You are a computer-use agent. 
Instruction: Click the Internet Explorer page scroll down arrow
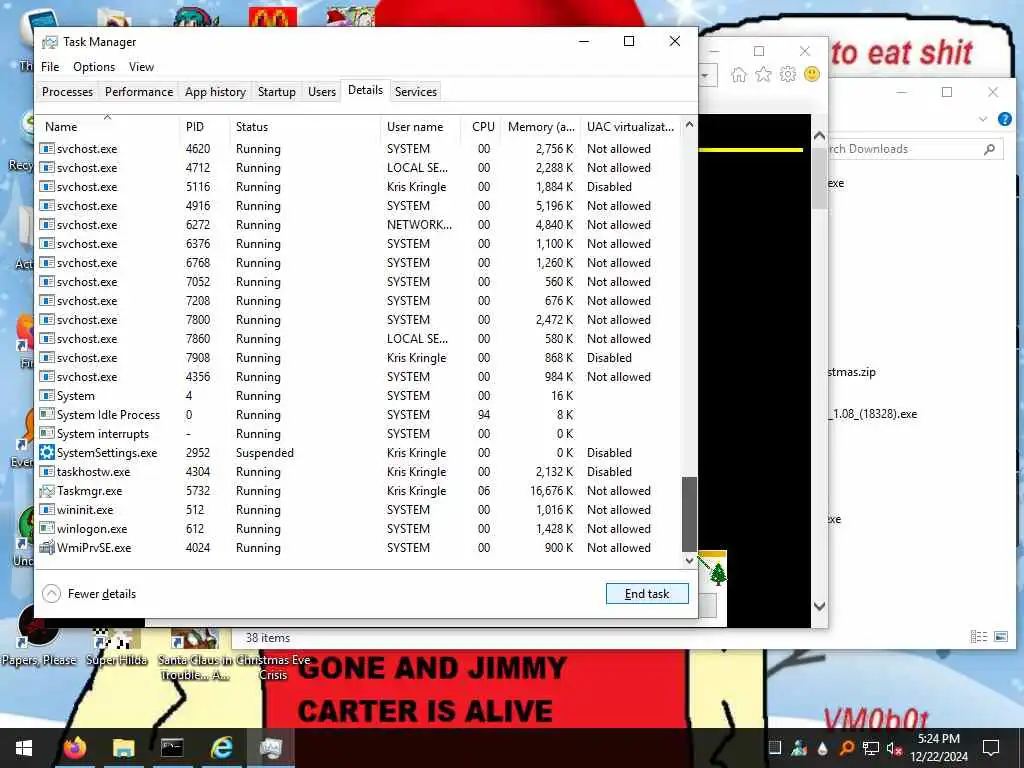tap(820, 606)
